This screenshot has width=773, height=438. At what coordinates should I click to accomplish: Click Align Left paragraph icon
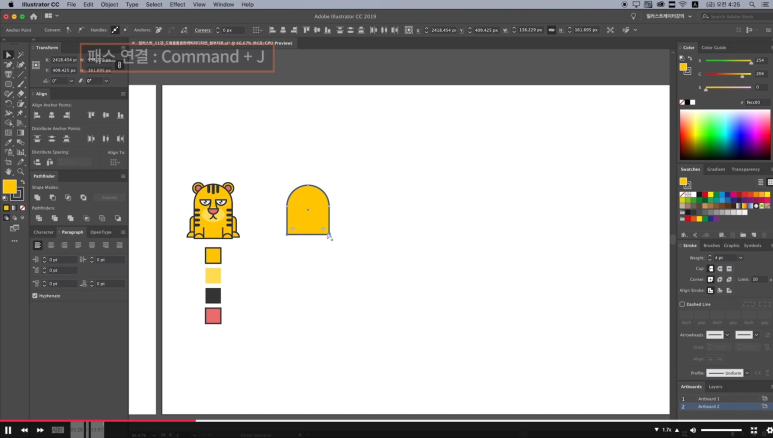point(37,245)
